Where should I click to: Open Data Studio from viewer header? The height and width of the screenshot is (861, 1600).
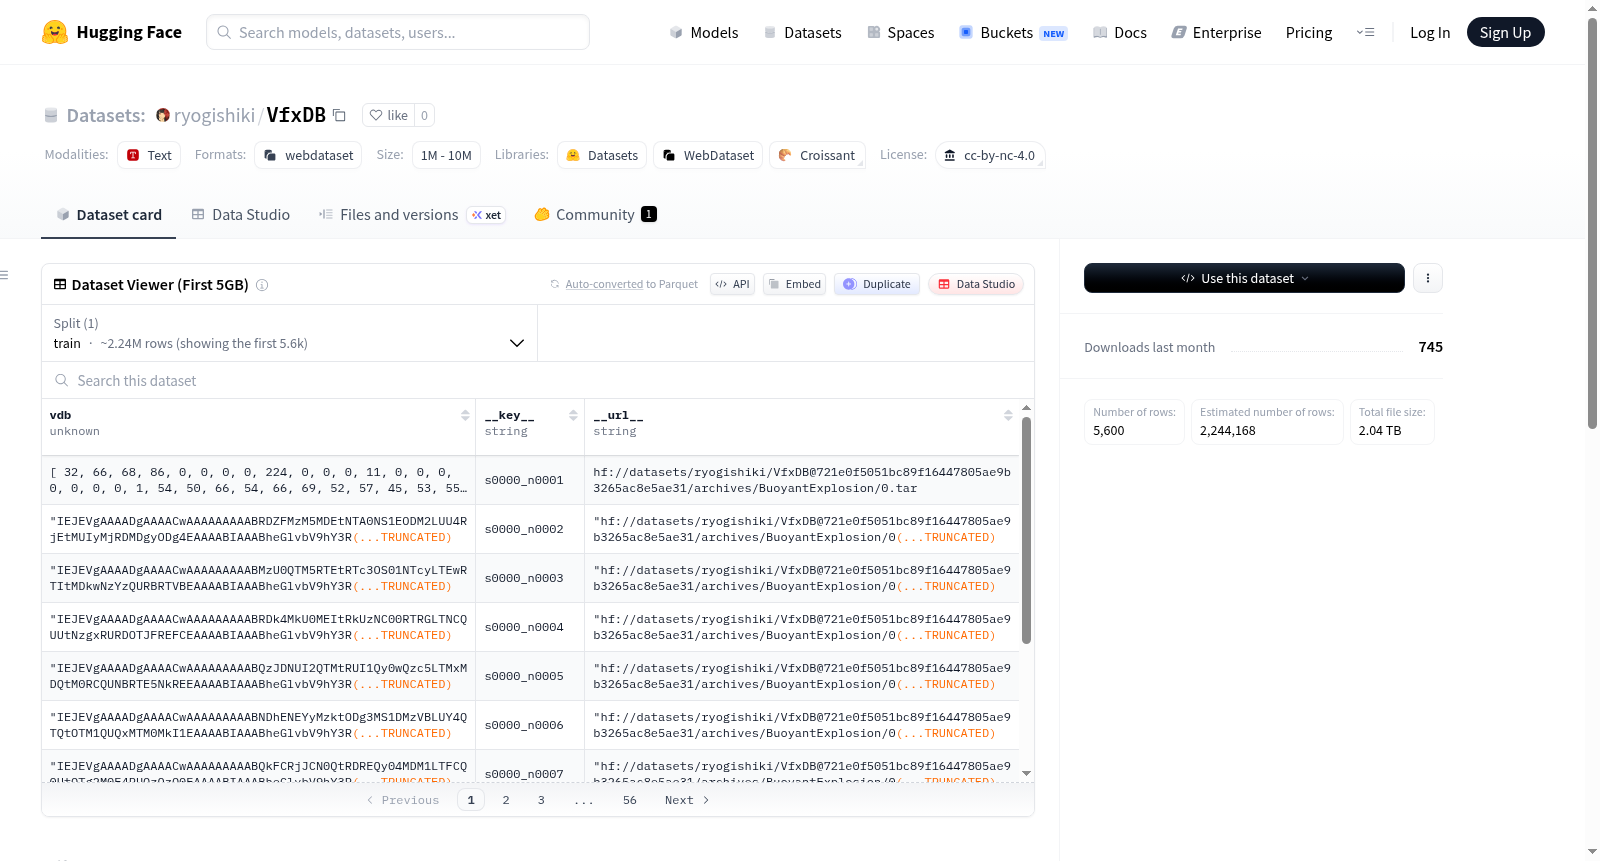[976, 284]
